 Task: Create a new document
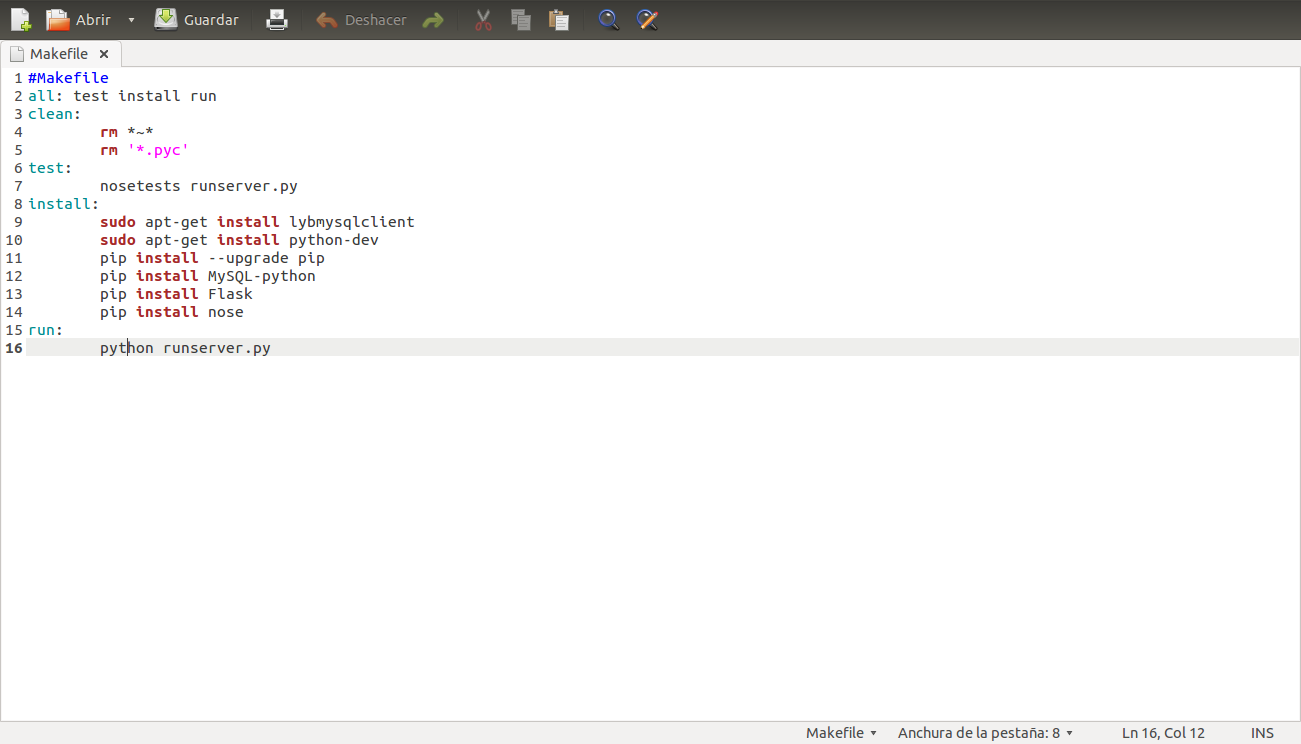[x=19, y=19]
